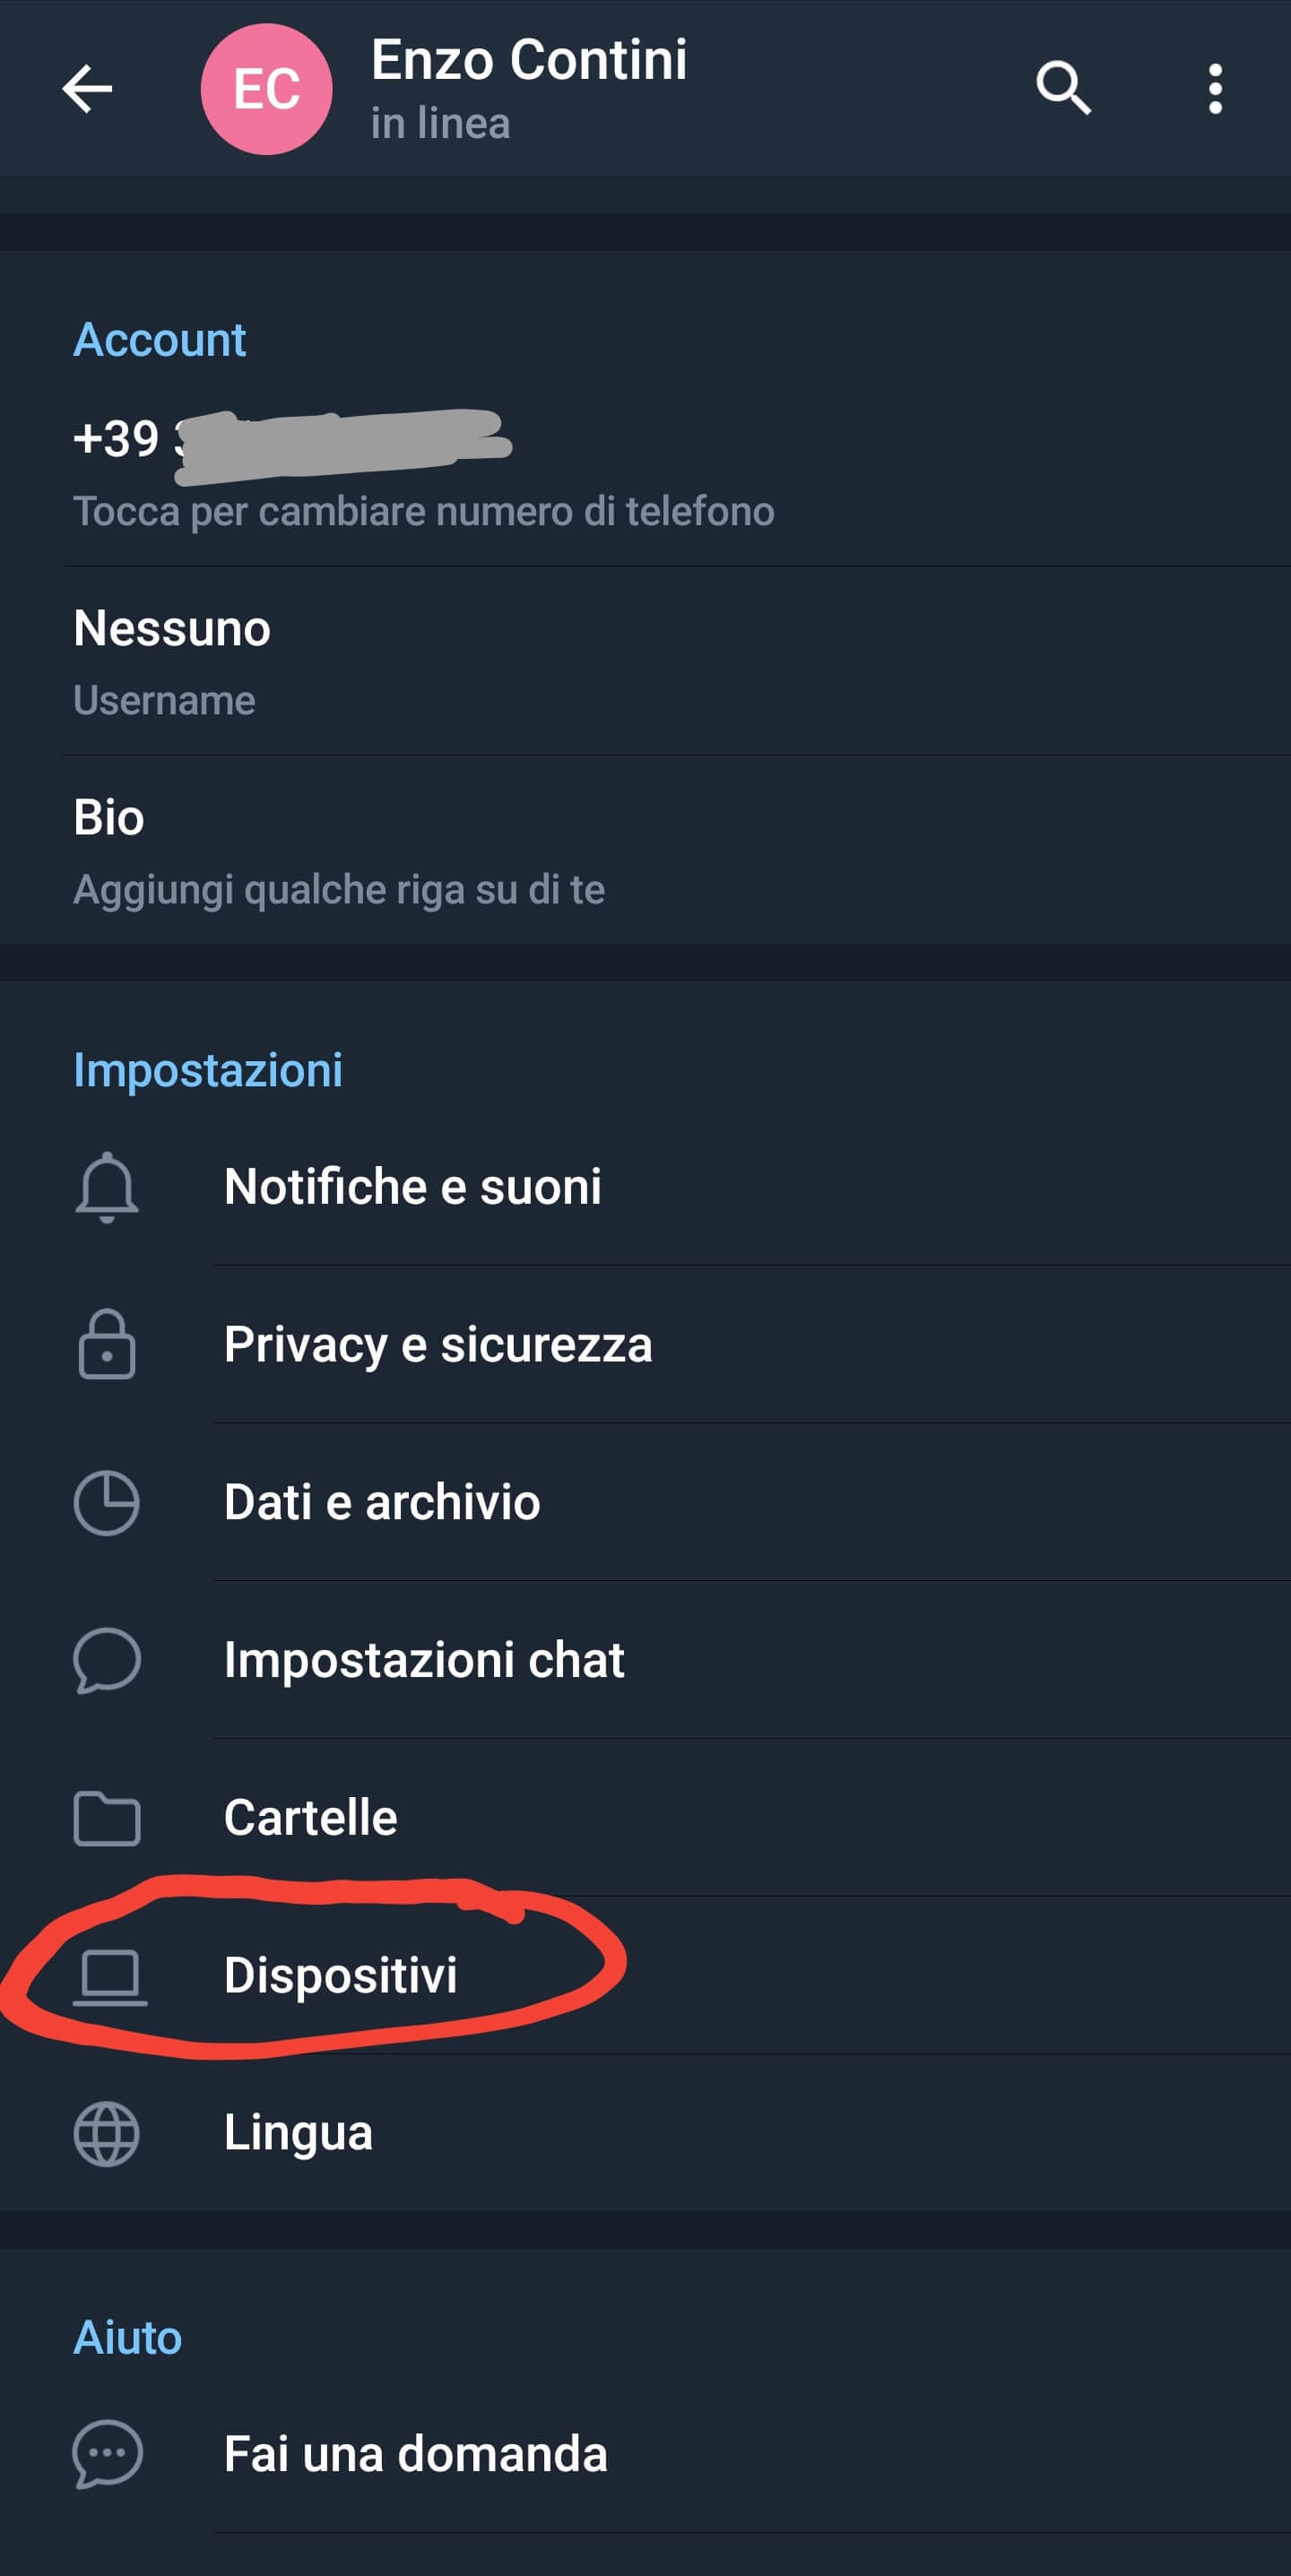This screenshot has width=1291, height=2576.
Task: Open Privacy e sicurezza settings
Action: click(438, 1344)
